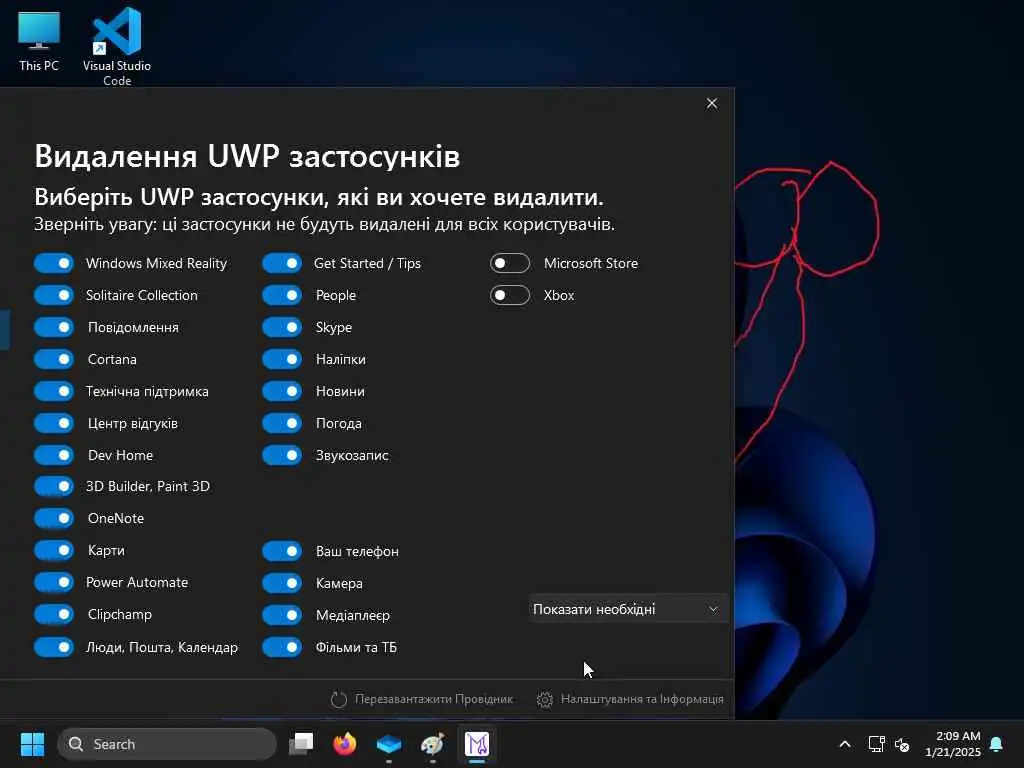
Task: Disable the Skype toggle
Action: pyautogui.click(x=282, y=327)
